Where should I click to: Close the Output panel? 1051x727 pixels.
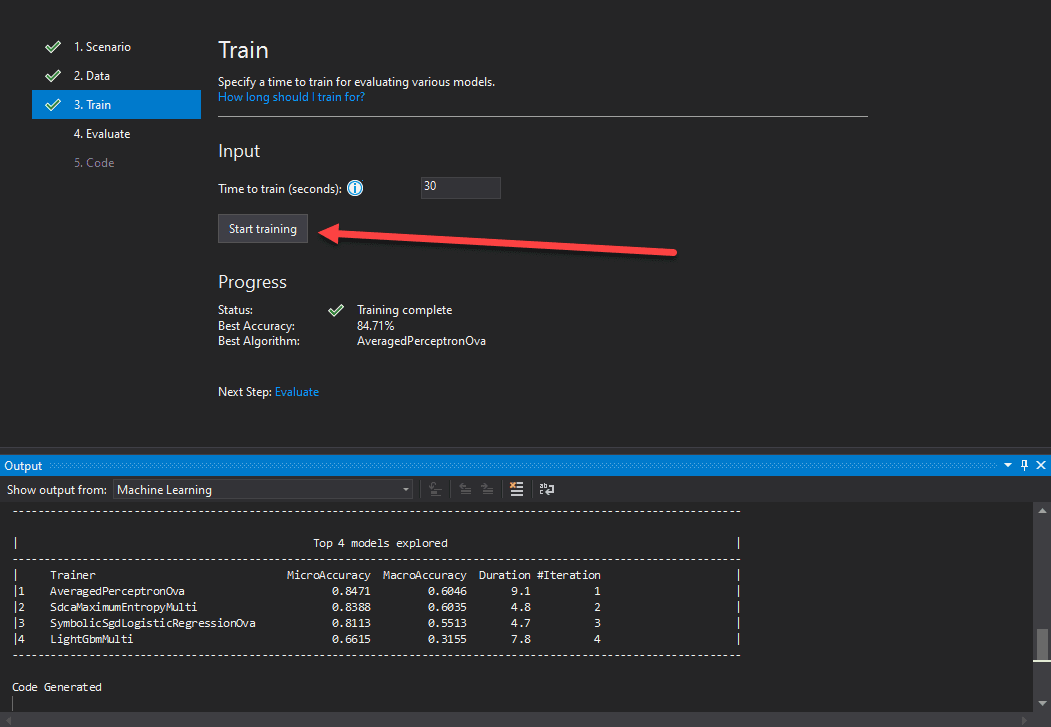(x=1041, y=466)
